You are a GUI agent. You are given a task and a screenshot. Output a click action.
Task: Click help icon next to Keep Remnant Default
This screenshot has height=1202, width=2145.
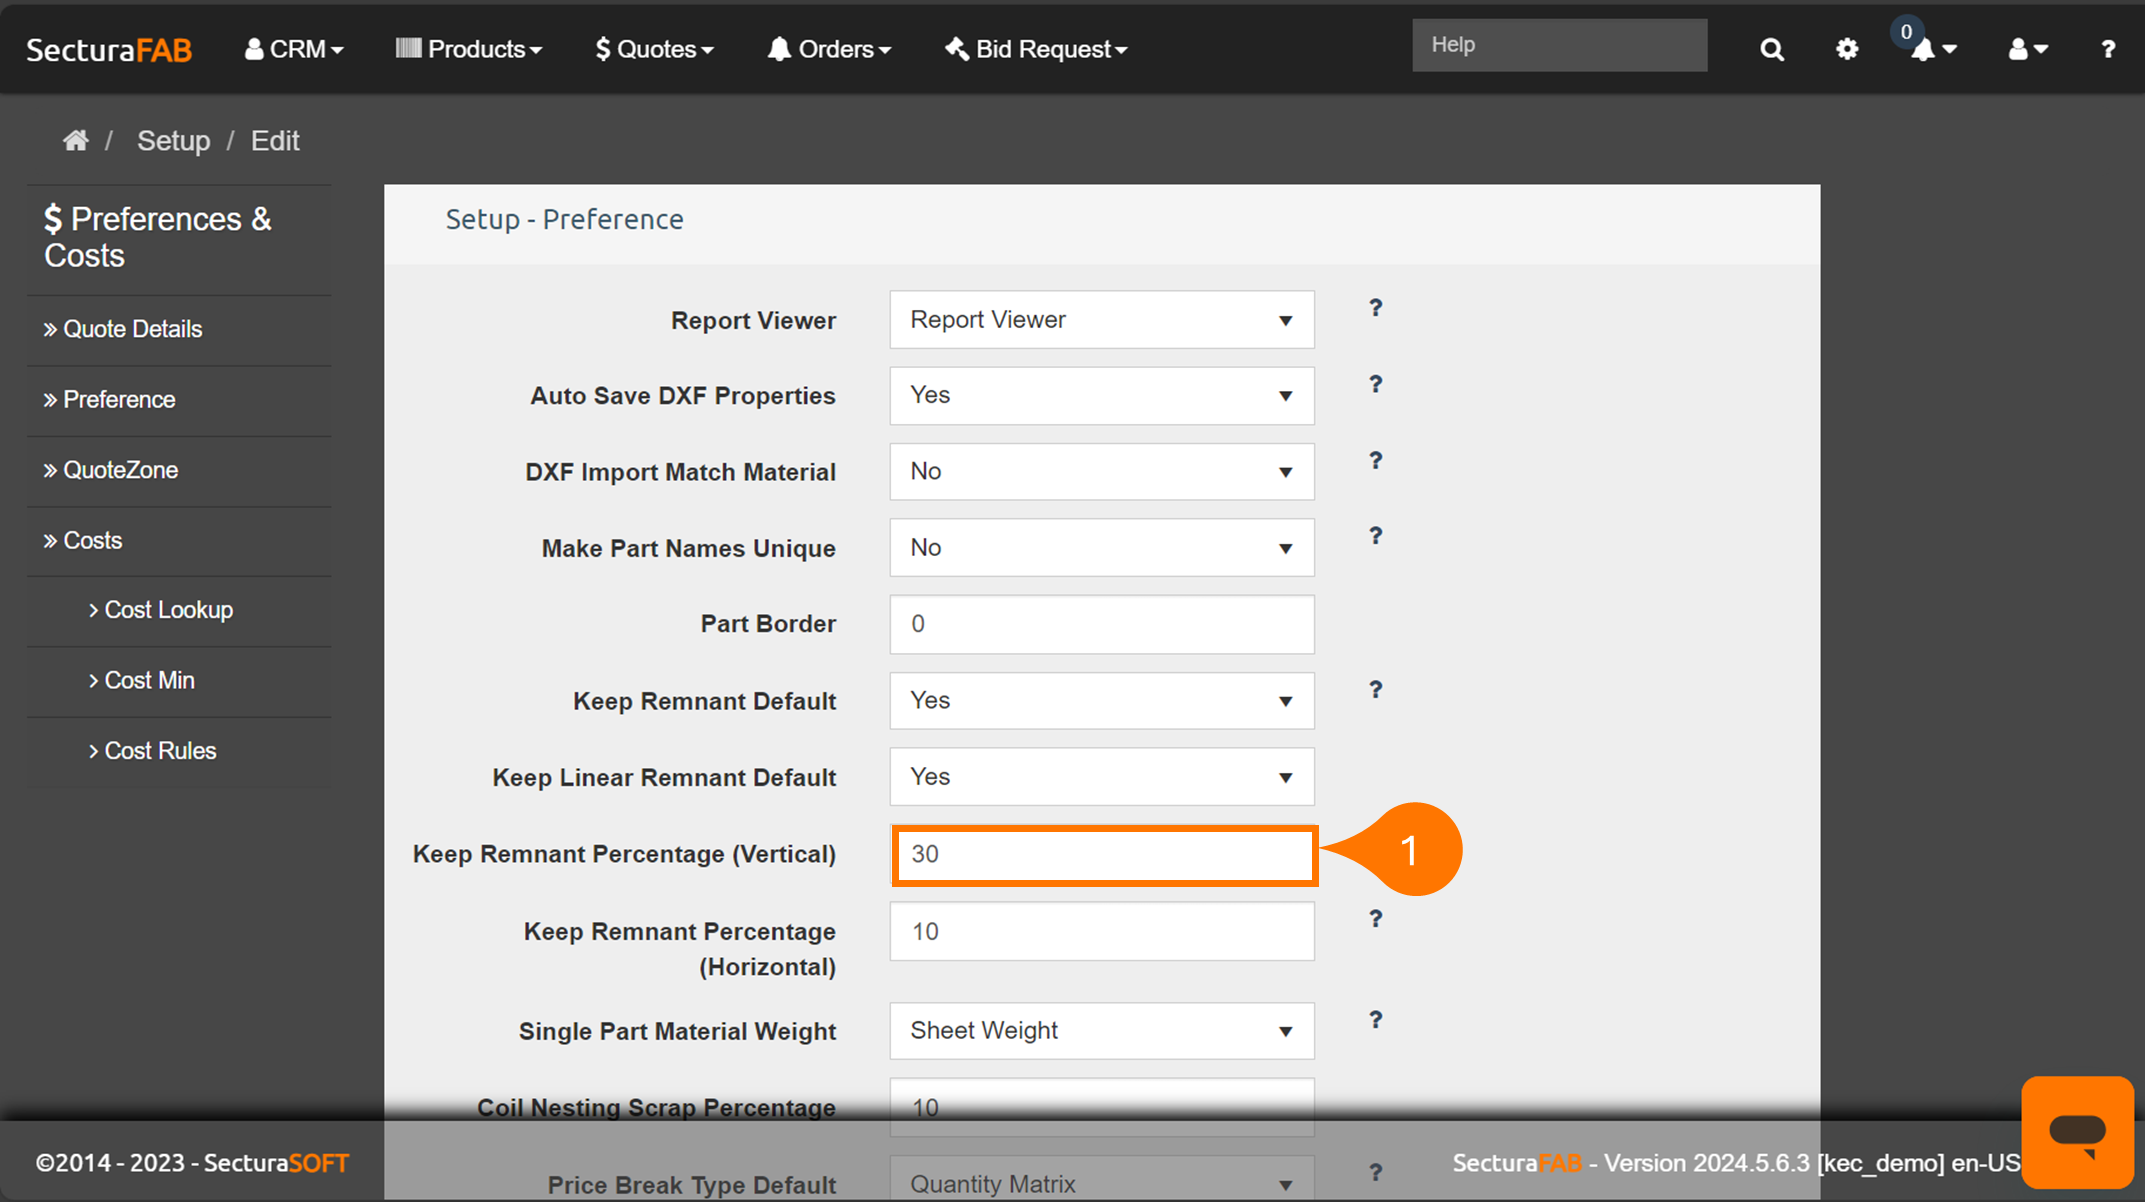[x=1376, y=690]
